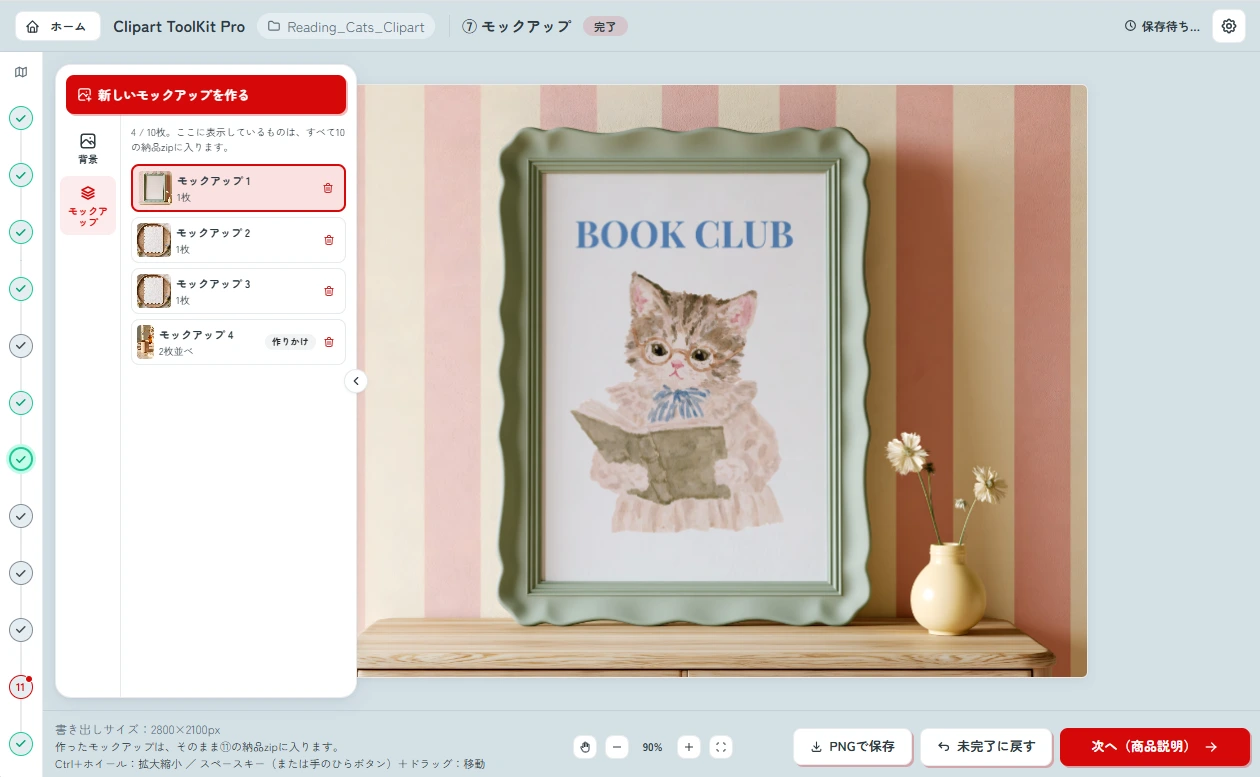
Task: Click the BOOK CLUB mockup preview image
Action: click(722, 381)
